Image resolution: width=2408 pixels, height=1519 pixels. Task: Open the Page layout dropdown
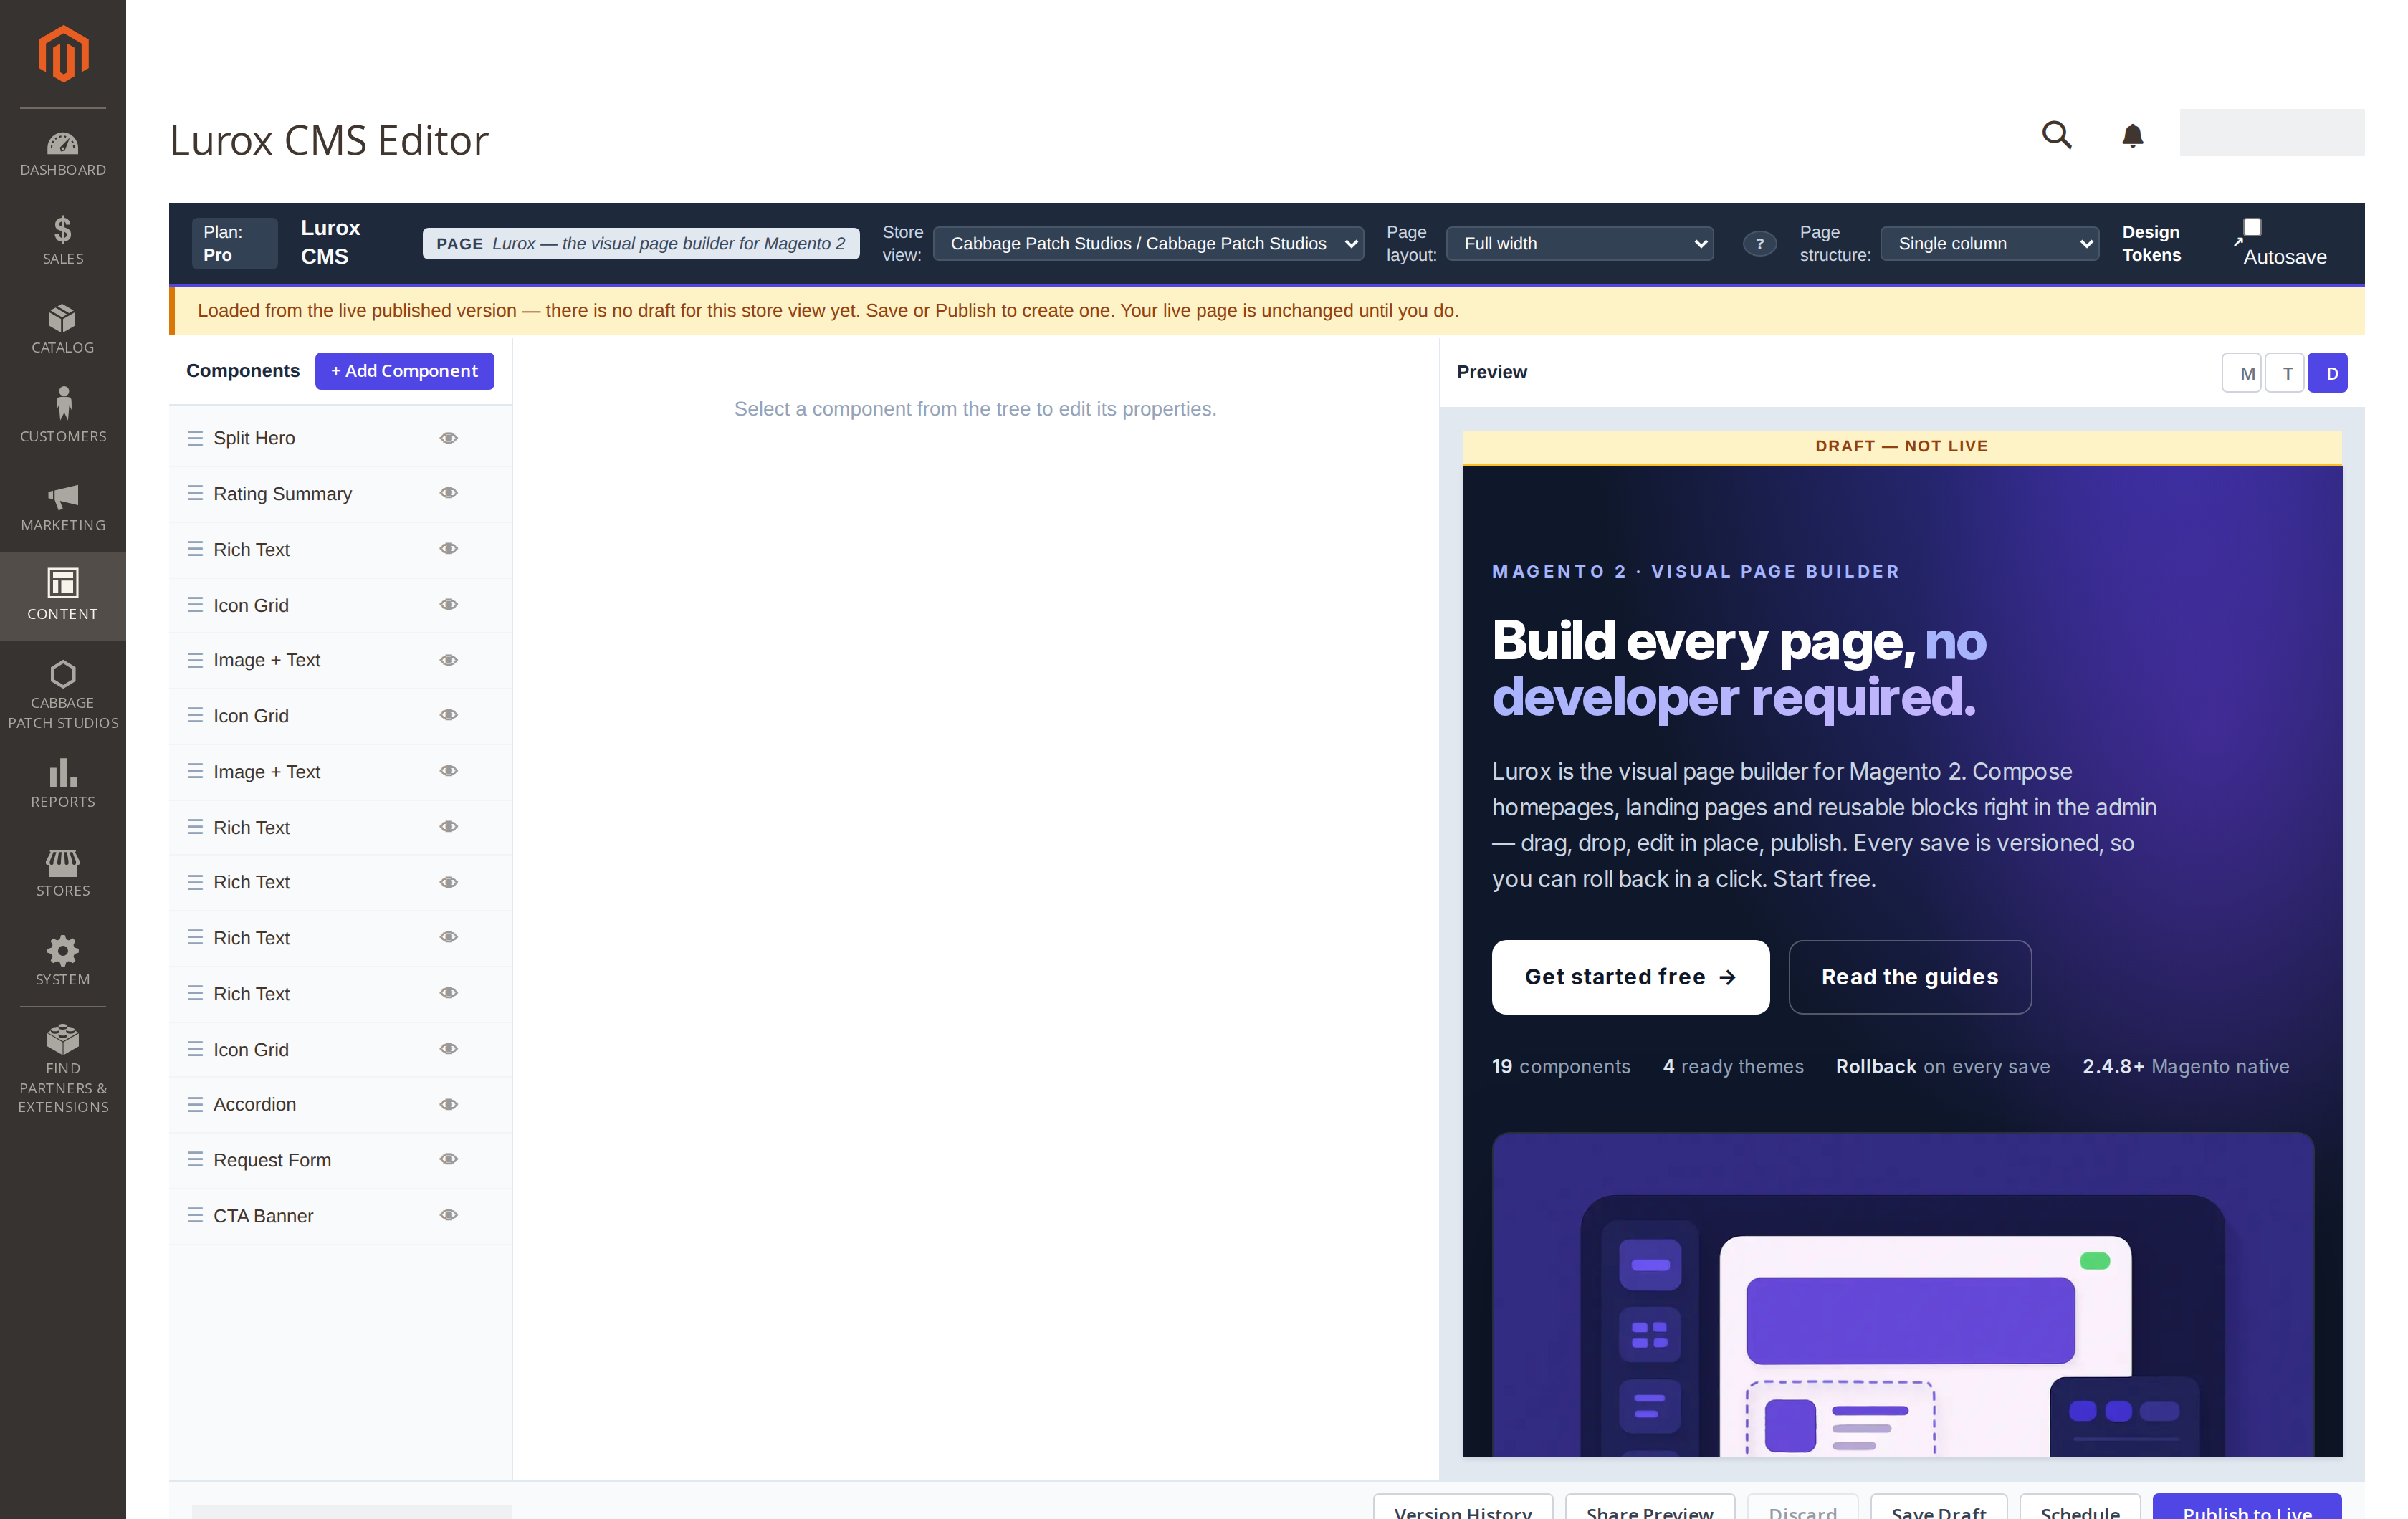(1580, 244)
